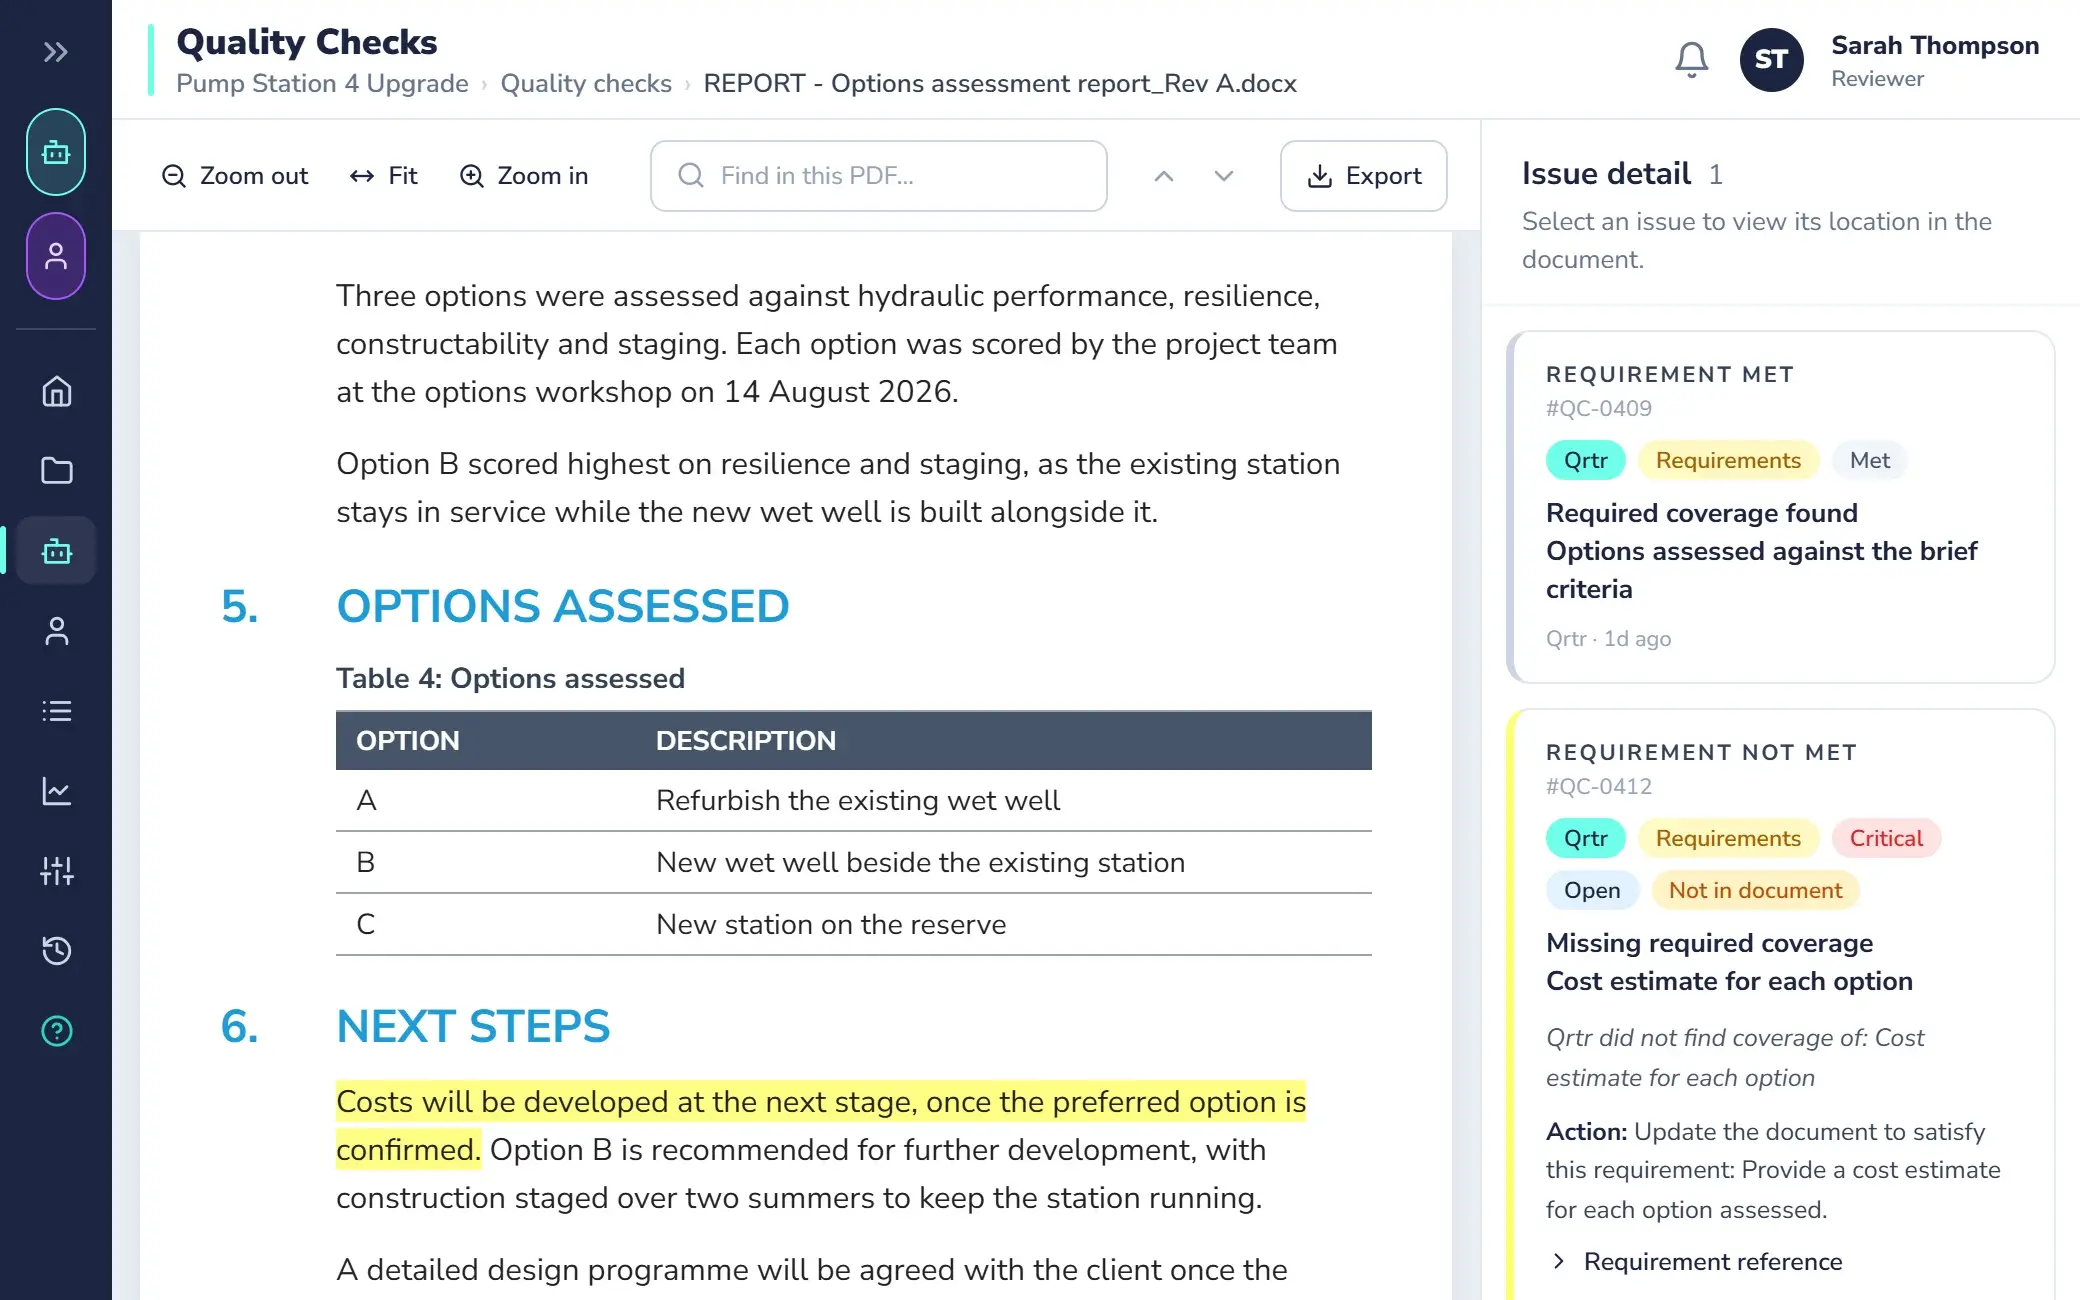The image size is (2080, 1300).
Task: Click 'New wet well beside the existing station' cell
Action: (x=920, y=863)
